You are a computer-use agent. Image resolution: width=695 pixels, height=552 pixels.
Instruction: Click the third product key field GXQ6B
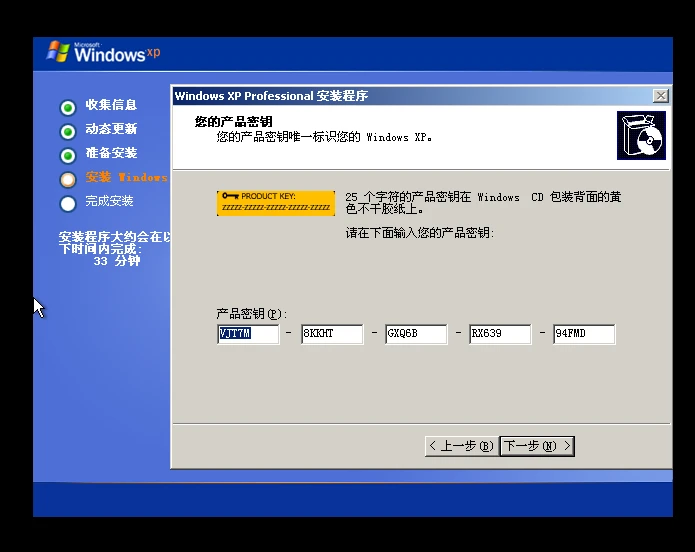tap(416, 334)
